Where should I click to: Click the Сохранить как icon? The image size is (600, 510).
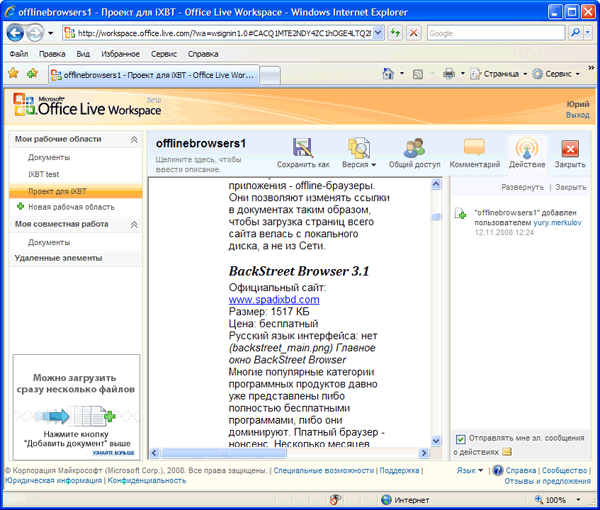[303, 153]
